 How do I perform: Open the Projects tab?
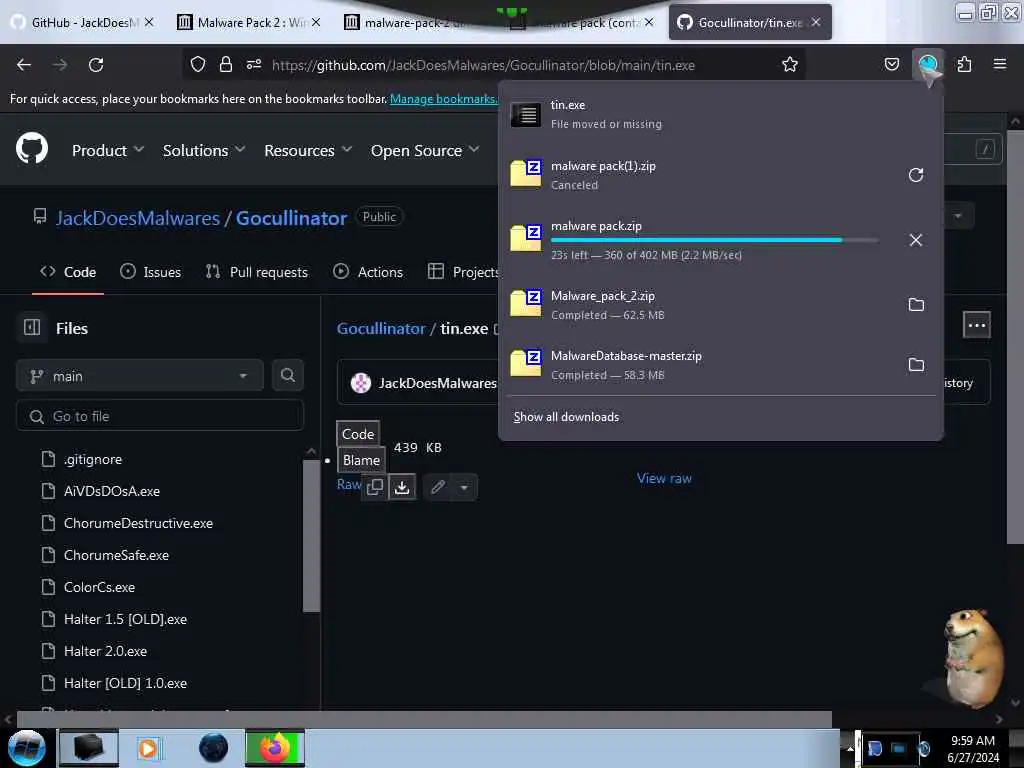point(464,272)
